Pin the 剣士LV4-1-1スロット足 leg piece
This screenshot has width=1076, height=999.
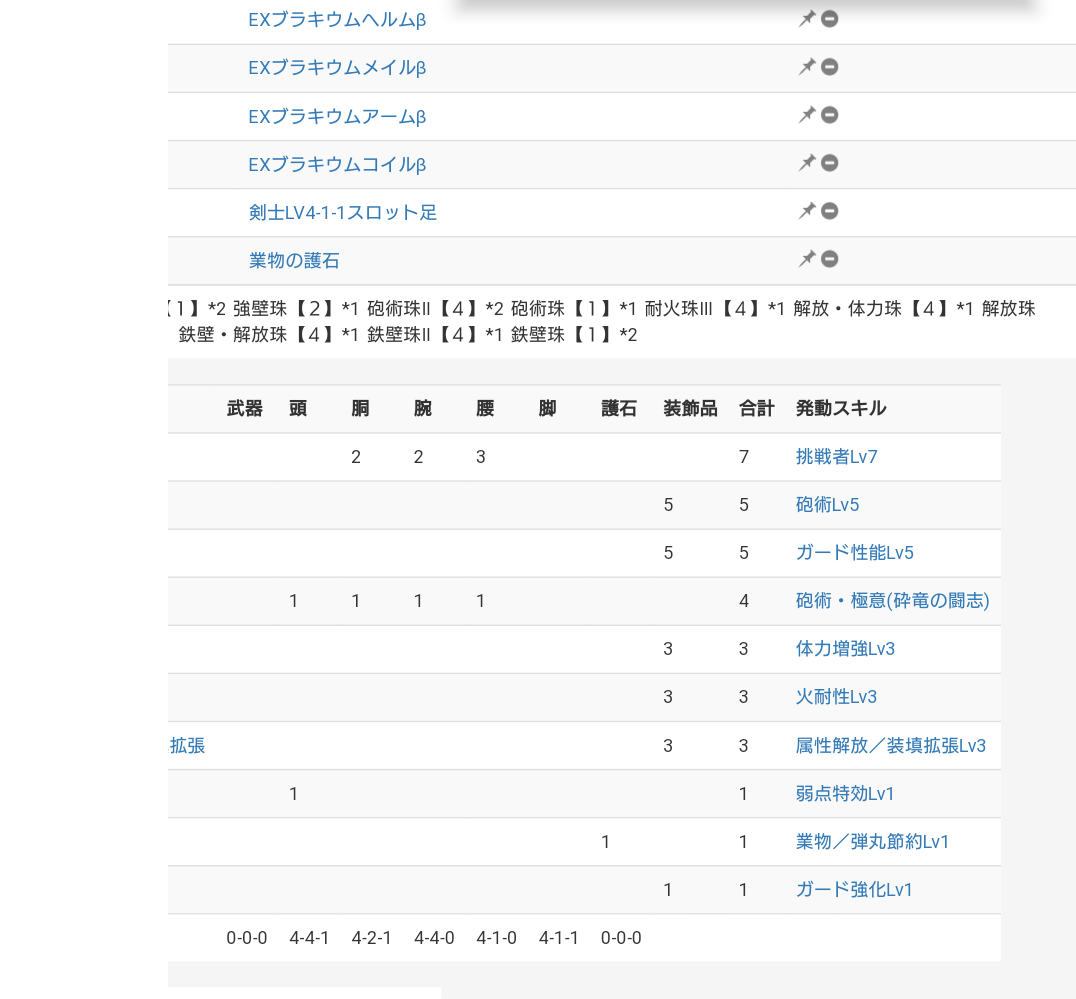point(806,211)
